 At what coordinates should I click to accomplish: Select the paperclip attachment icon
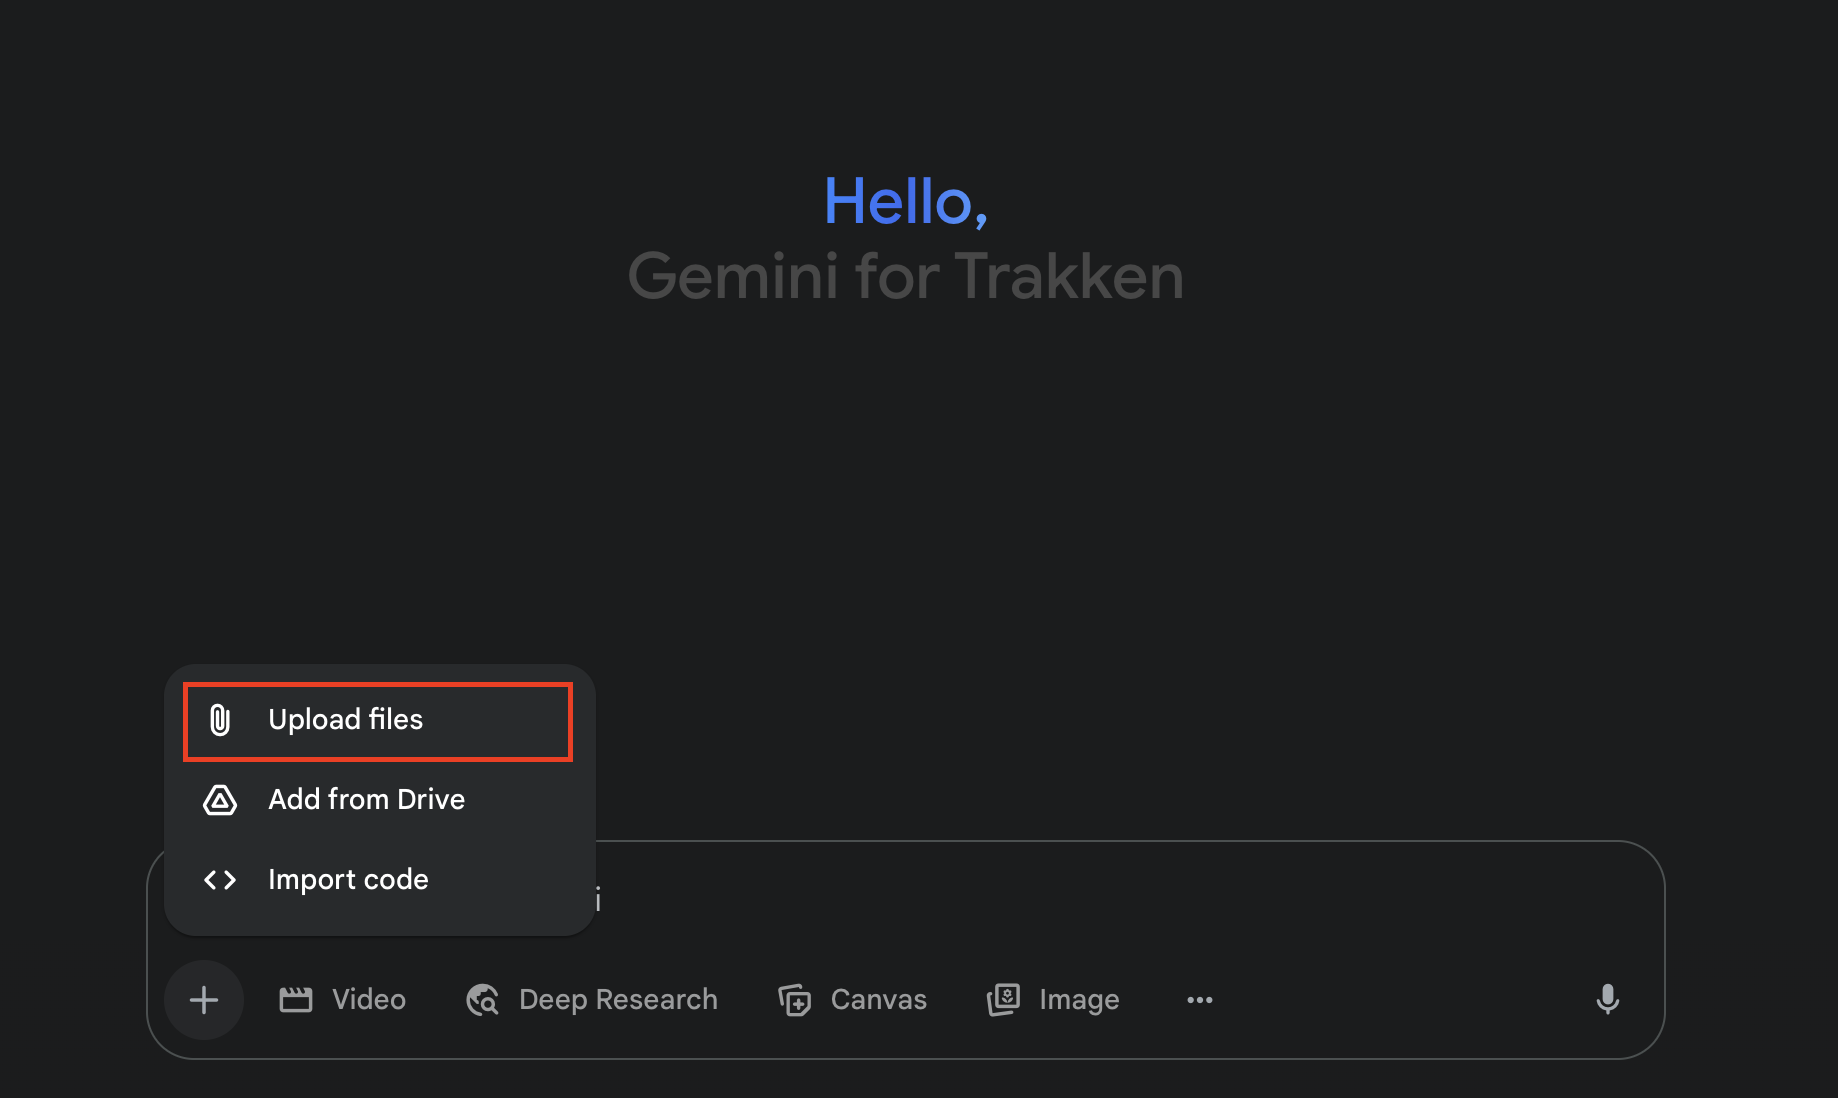tap(218, 720)
